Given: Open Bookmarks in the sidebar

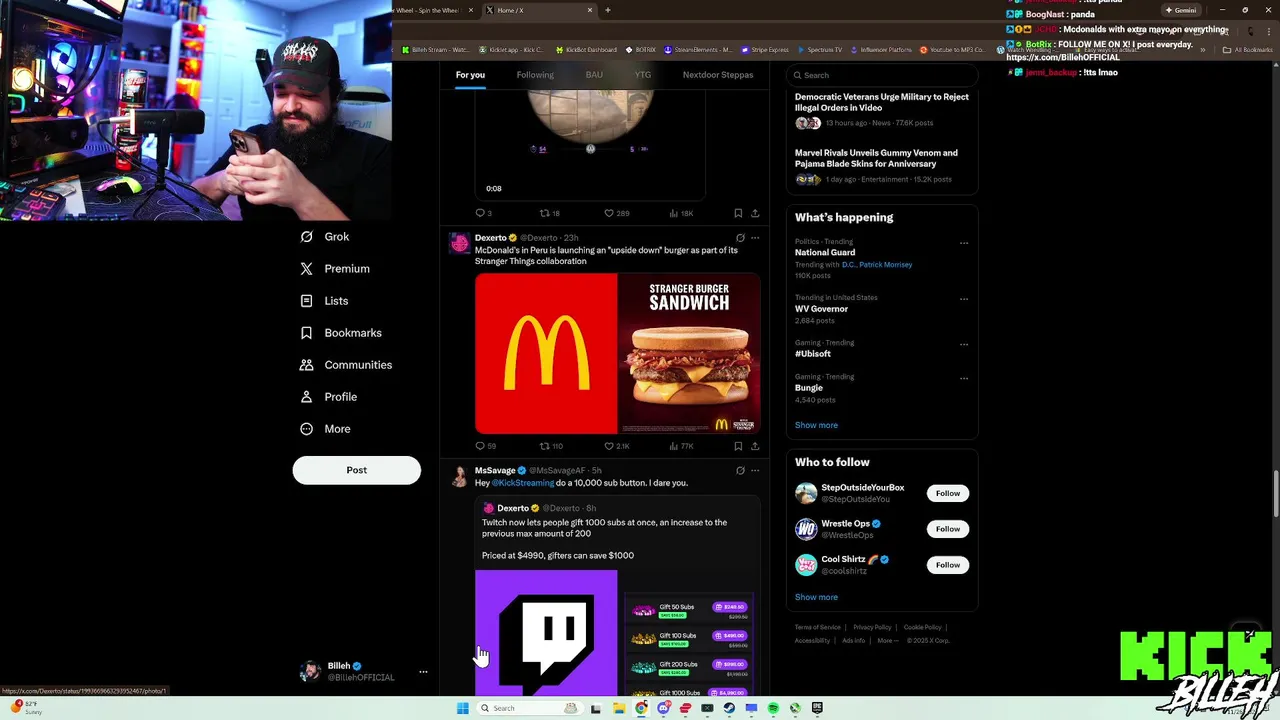Looking at the screenshot, I should (x=341, y=333).
